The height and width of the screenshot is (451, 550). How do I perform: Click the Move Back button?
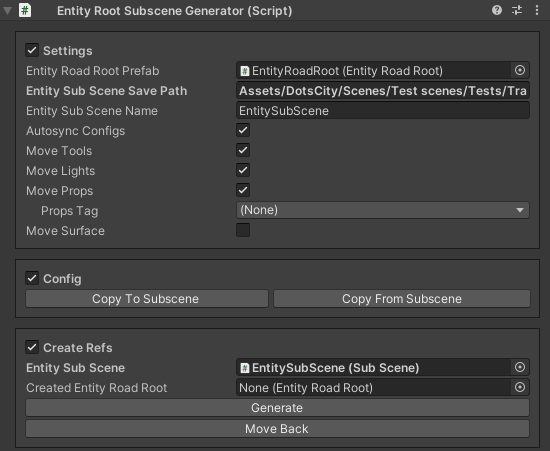tap(277, 429)
